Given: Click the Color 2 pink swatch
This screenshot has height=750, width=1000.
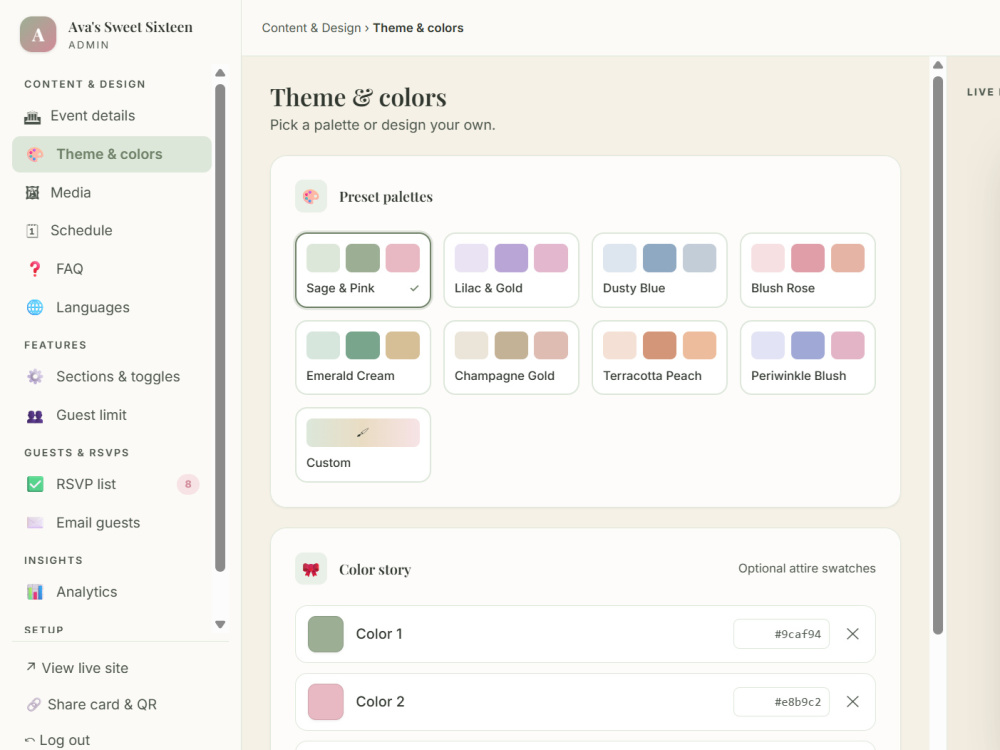Looking at the screenshot, I should click(x=326, y=702).
